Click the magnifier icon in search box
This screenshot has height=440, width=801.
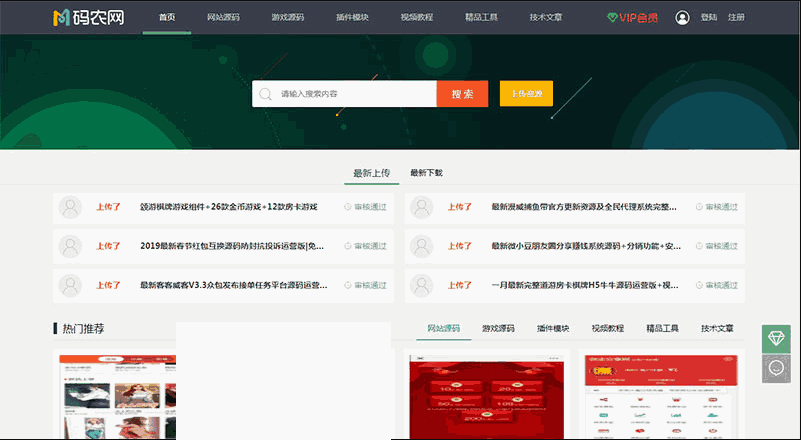coord(266,94)
